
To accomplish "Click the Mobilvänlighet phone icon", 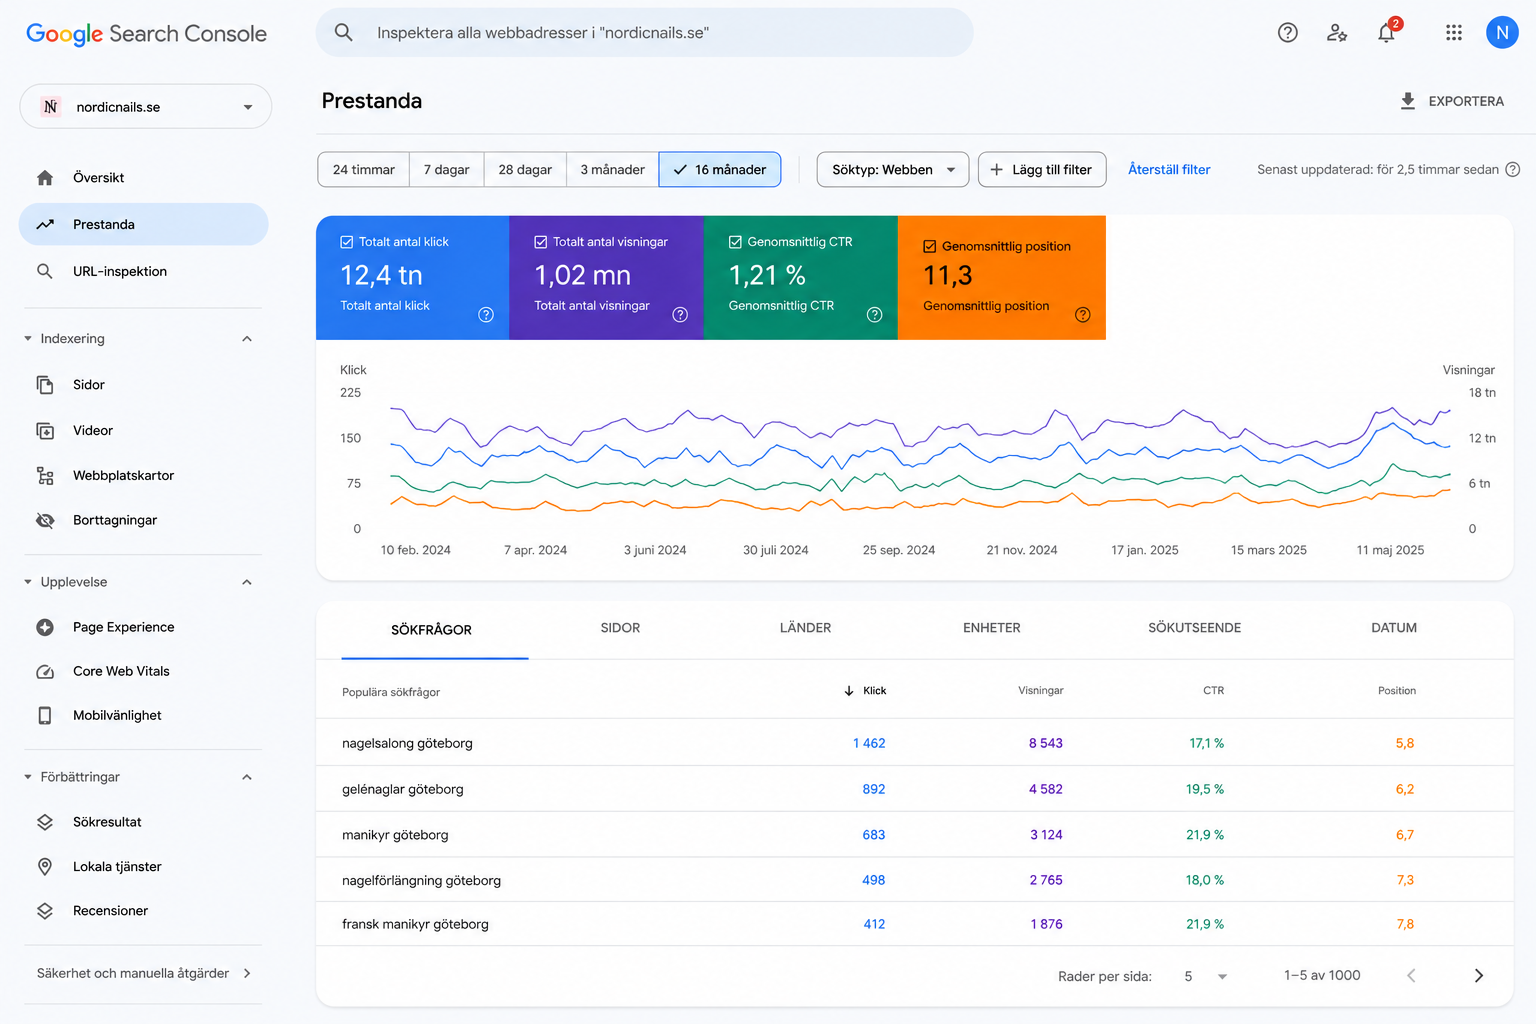I will pos(45,715).
